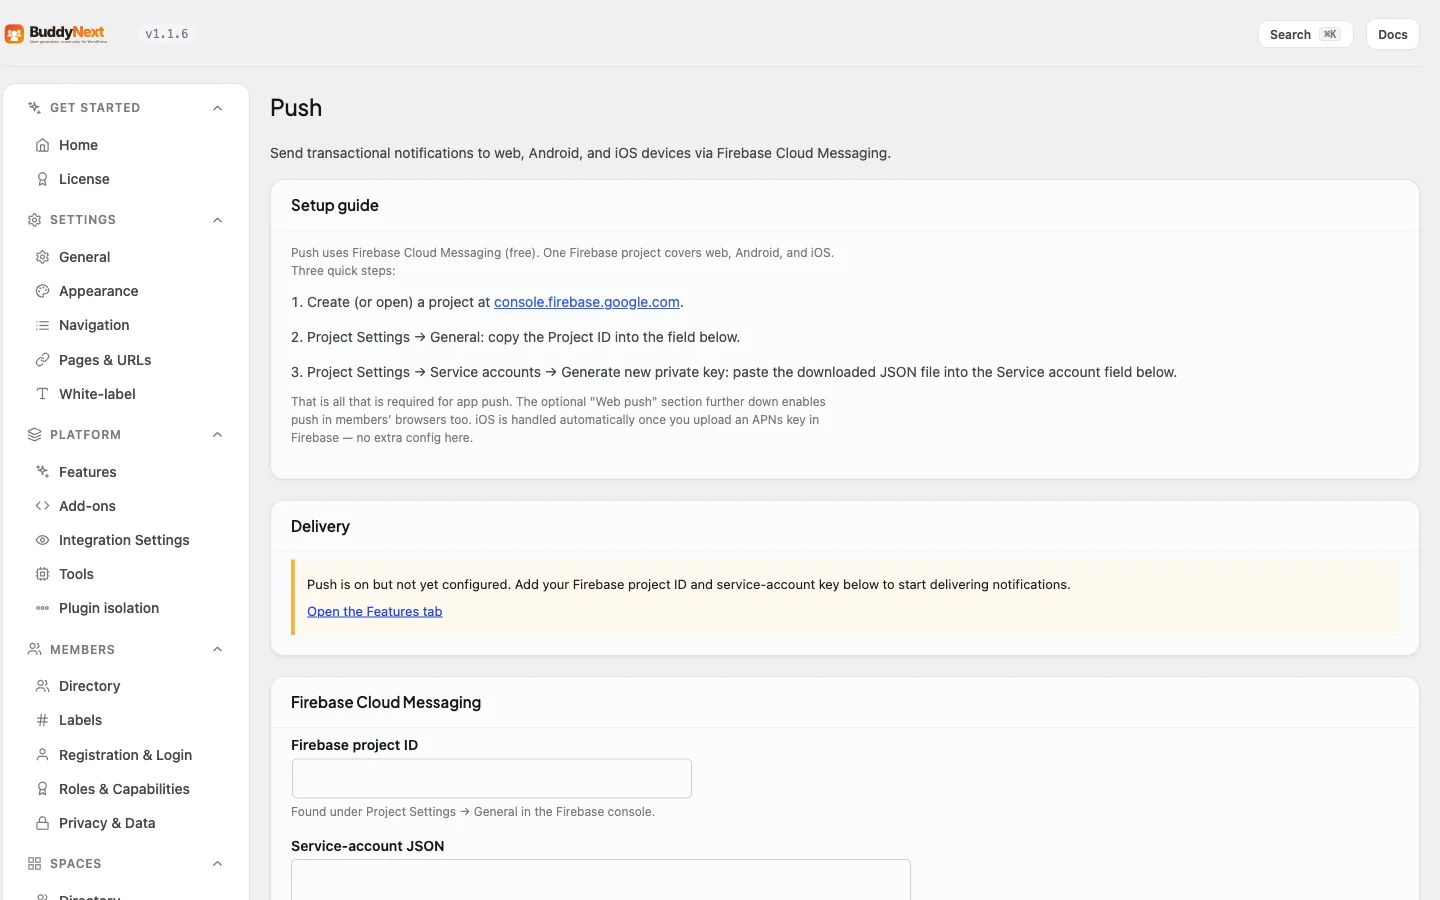Click the Tools sidebar icon
Screen dimensions: 1440x900
[x=42, y=574]
